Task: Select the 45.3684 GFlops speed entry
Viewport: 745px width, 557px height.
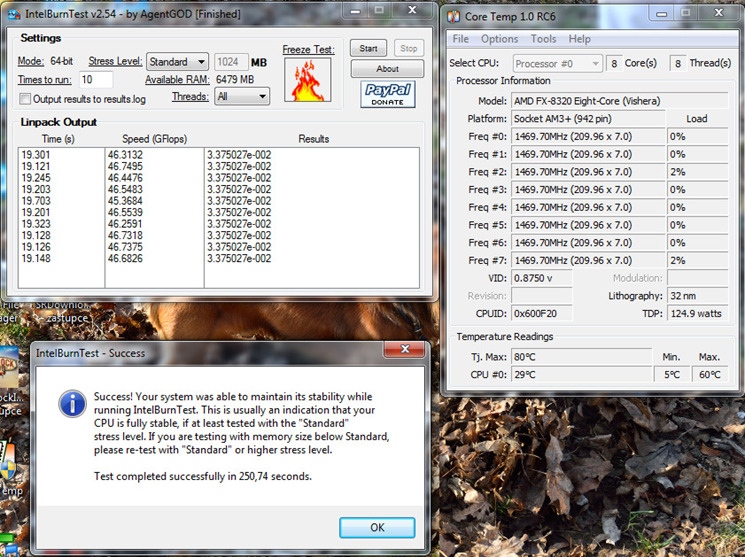Action: [x=125, y=201]
